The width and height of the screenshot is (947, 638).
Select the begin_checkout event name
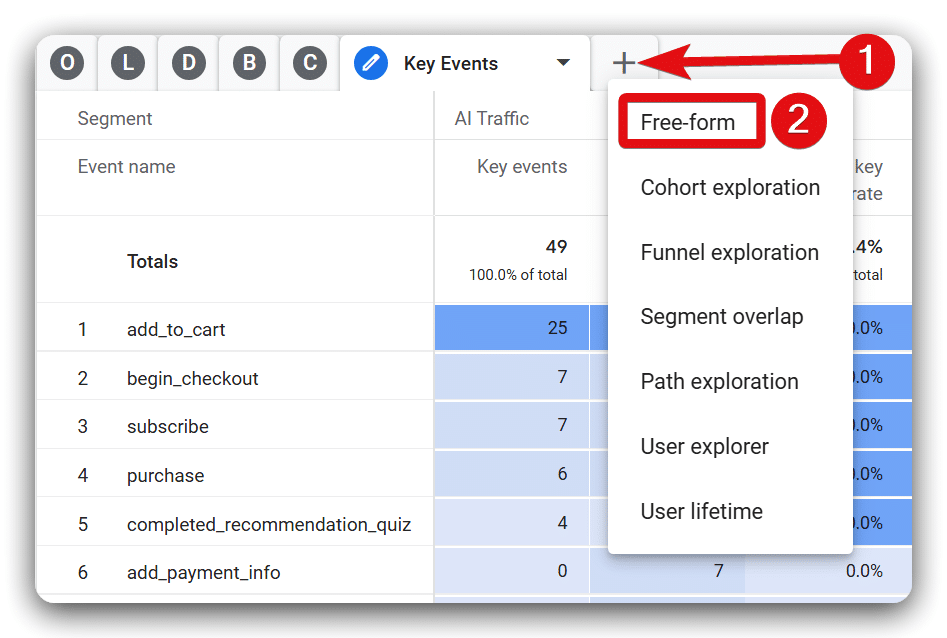[192, 378]
